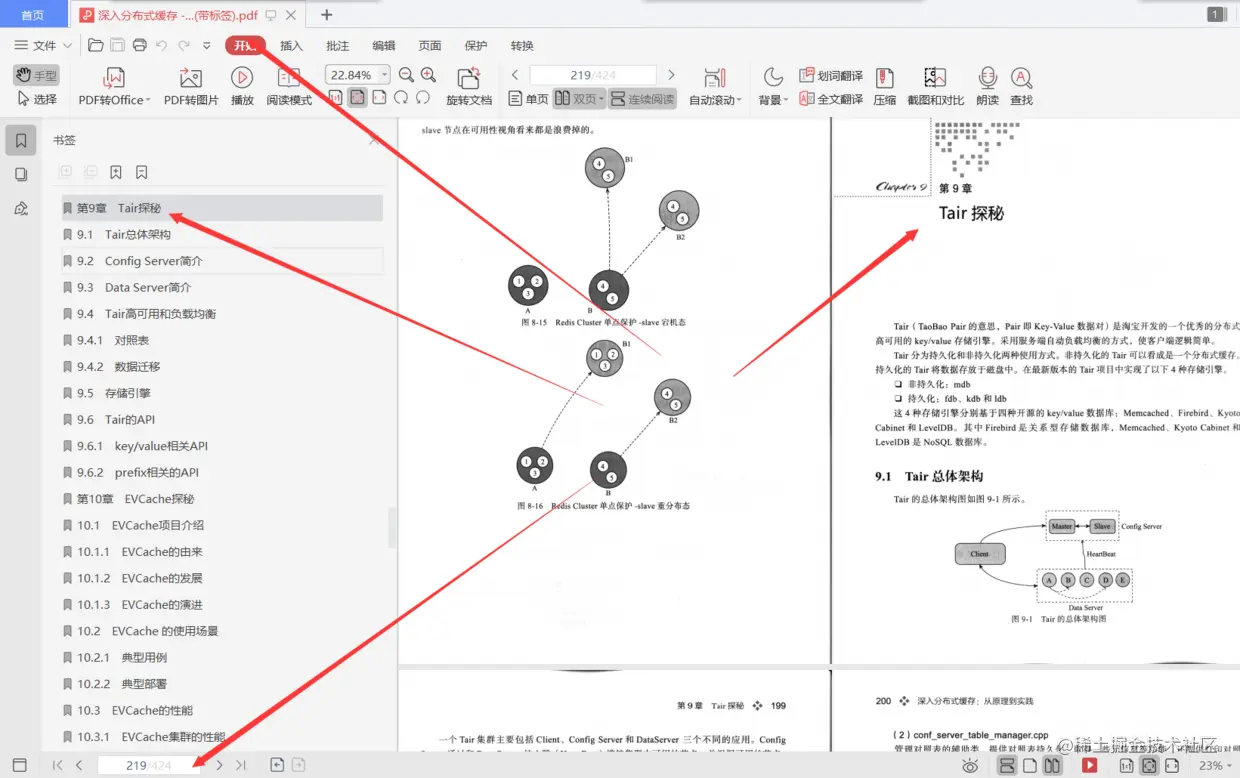Toggle the fit page view icon
Image resolution: width=1240 pixels, height=778 pixels.
pos(357,98)
